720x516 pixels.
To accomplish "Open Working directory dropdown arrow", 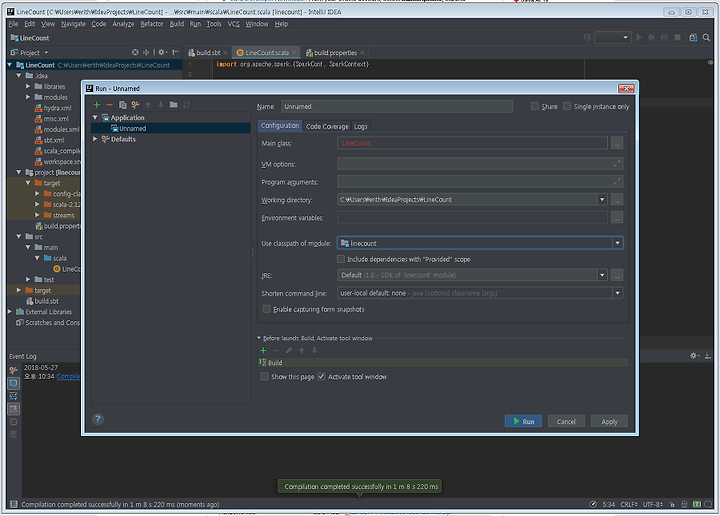I will click(x=602, y=199).
